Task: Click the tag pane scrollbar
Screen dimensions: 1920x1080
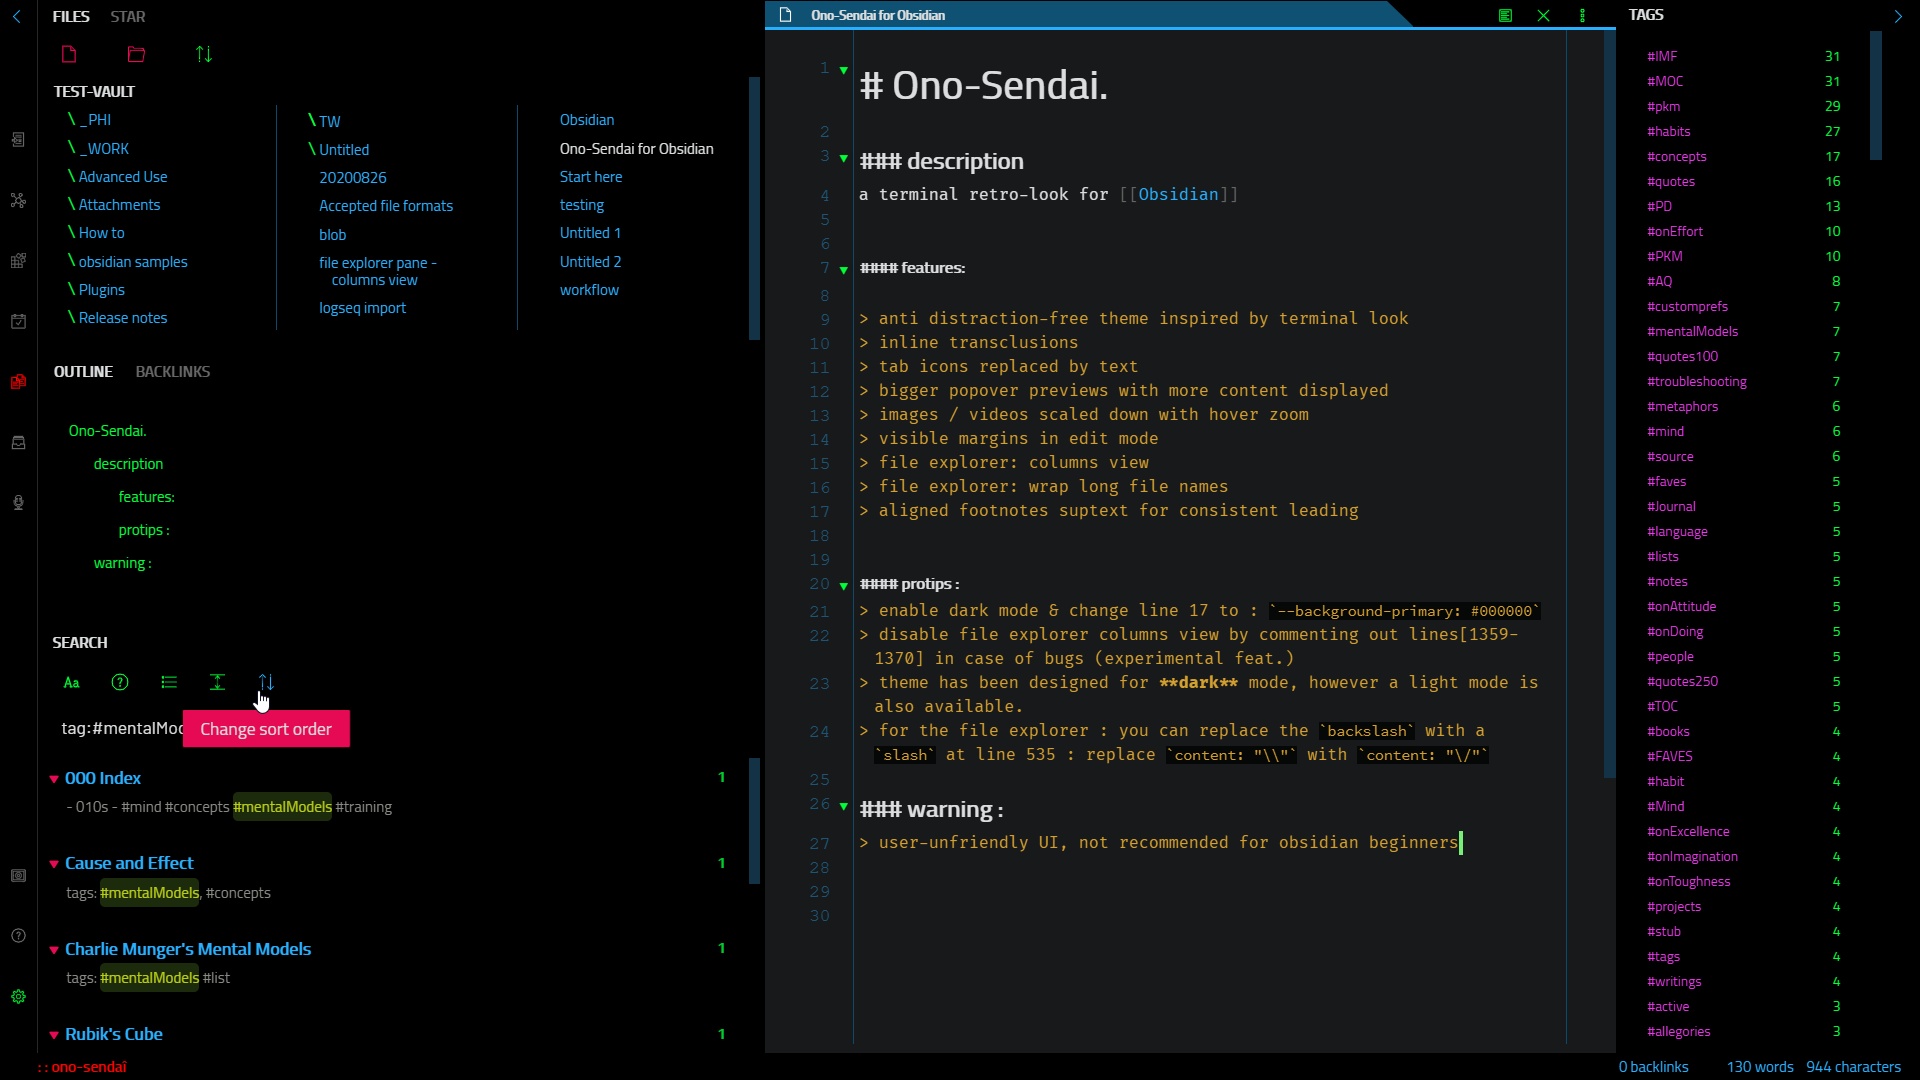Action: pyautogui.click(x=1876, y=95)
